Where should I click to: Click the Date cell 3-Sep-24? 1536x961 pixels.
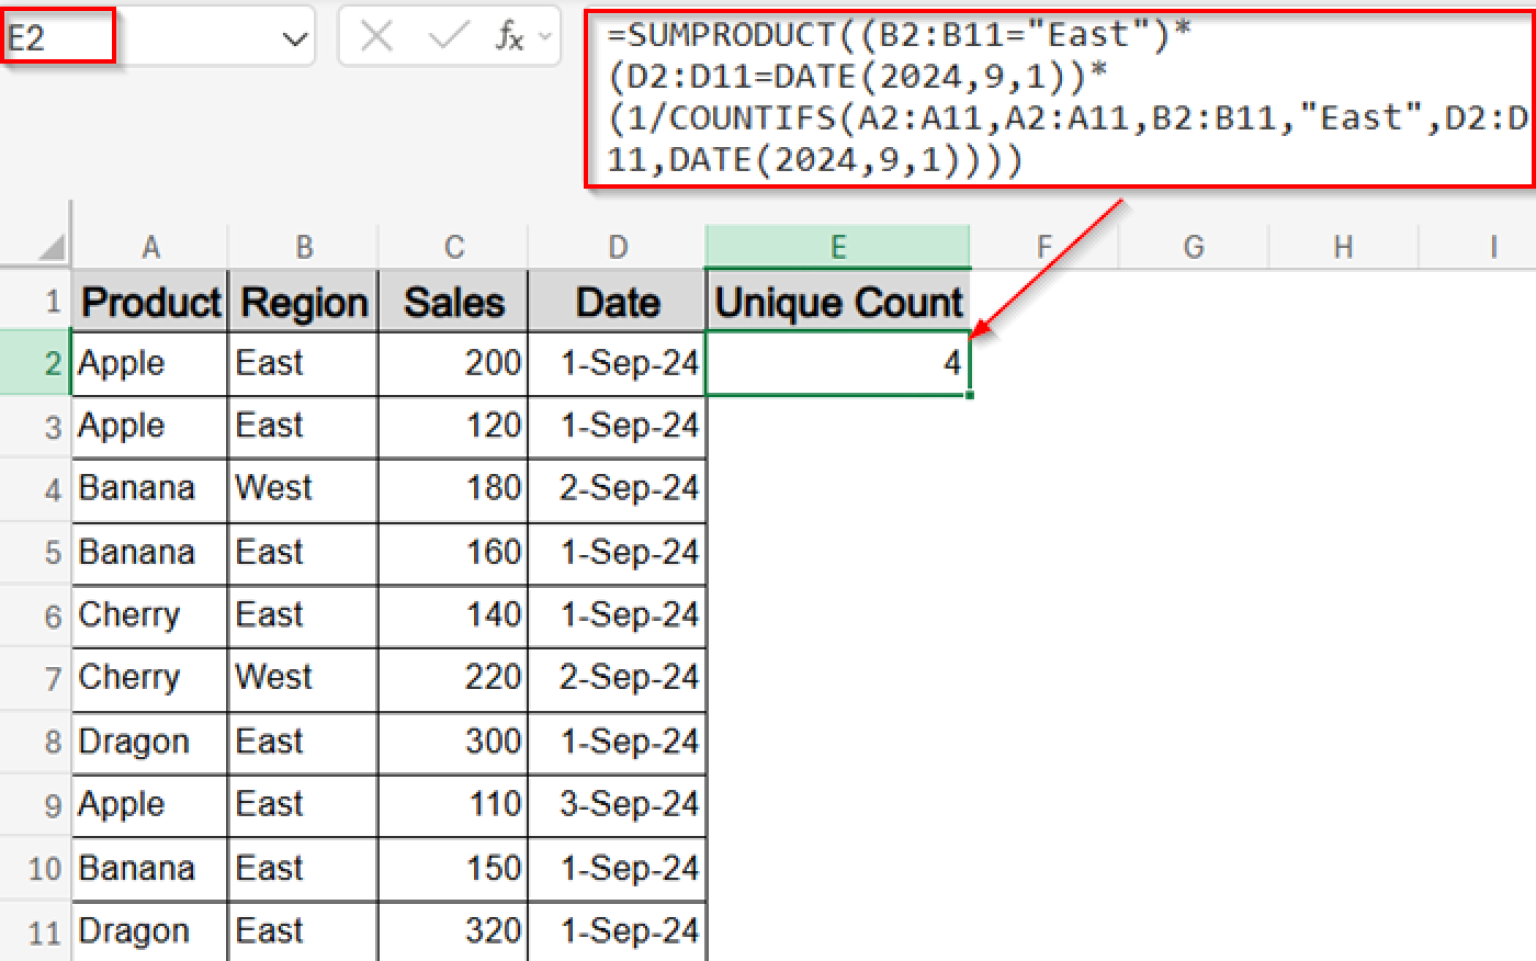617,805
